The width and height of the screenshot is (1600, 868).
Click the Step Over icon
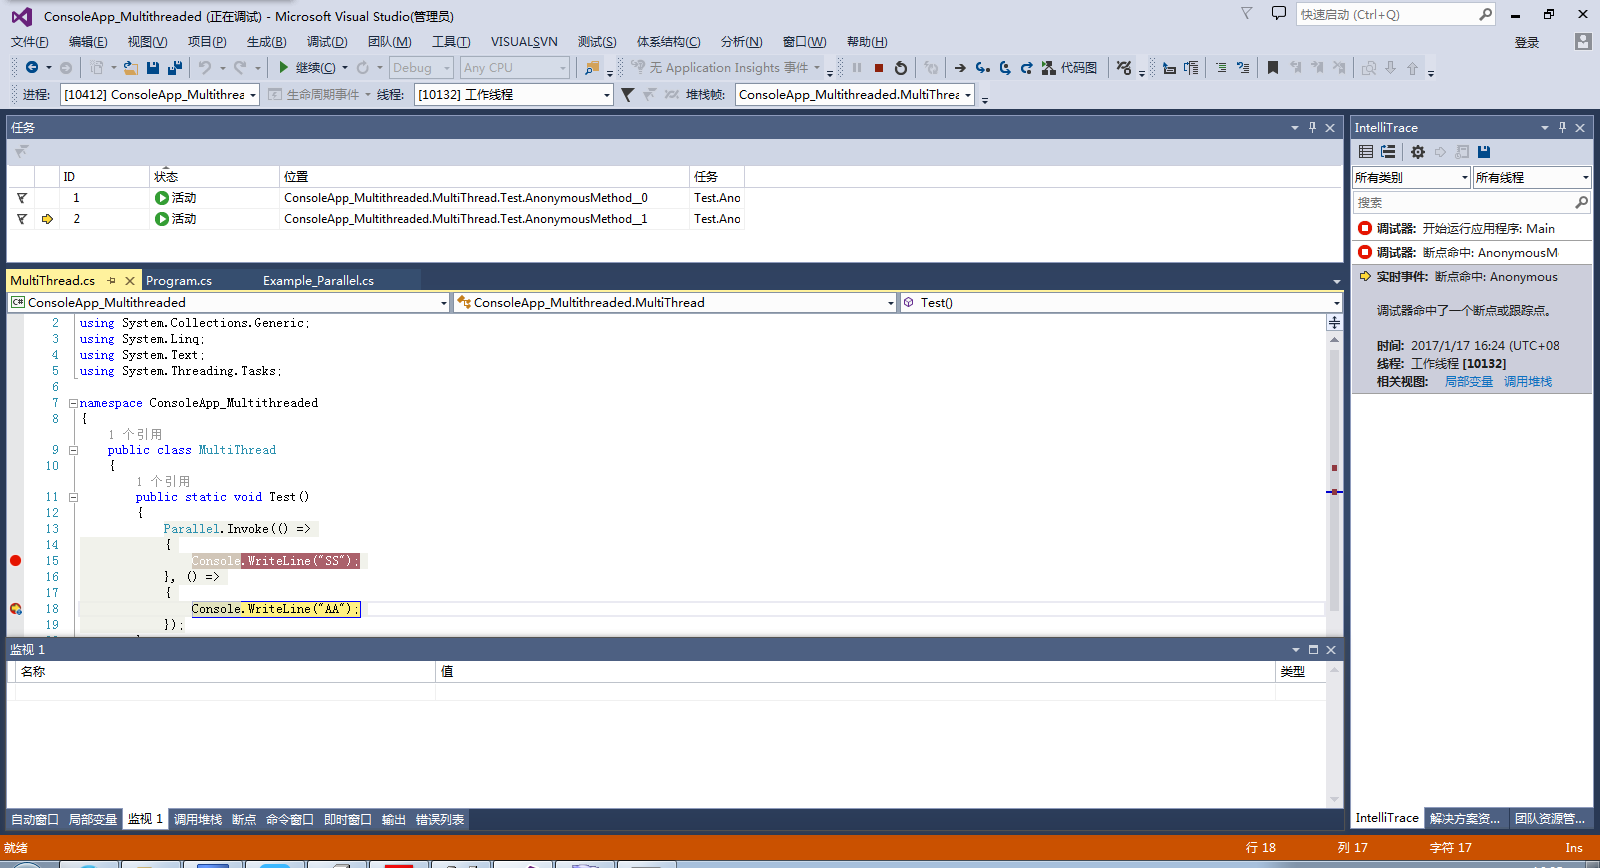1005,67
